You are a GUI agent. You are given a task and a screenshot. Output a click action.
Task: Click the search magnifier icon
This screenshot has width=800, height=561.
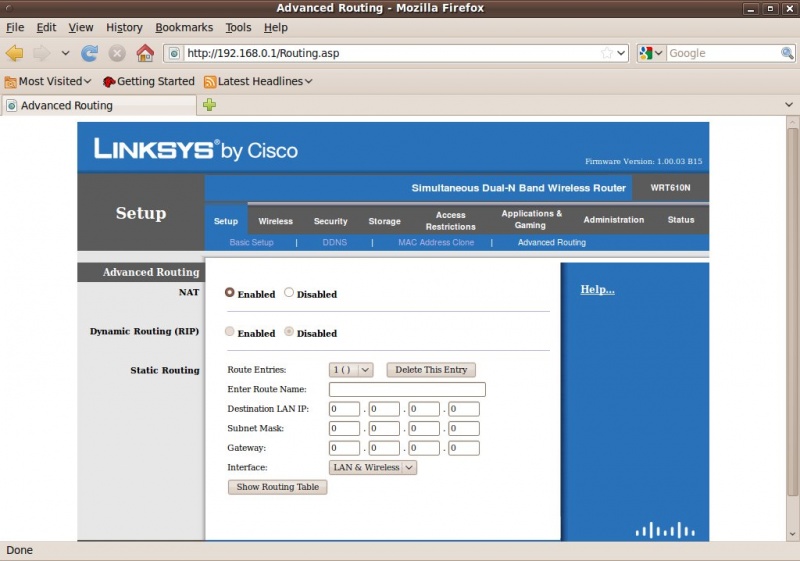click(787, 53)
